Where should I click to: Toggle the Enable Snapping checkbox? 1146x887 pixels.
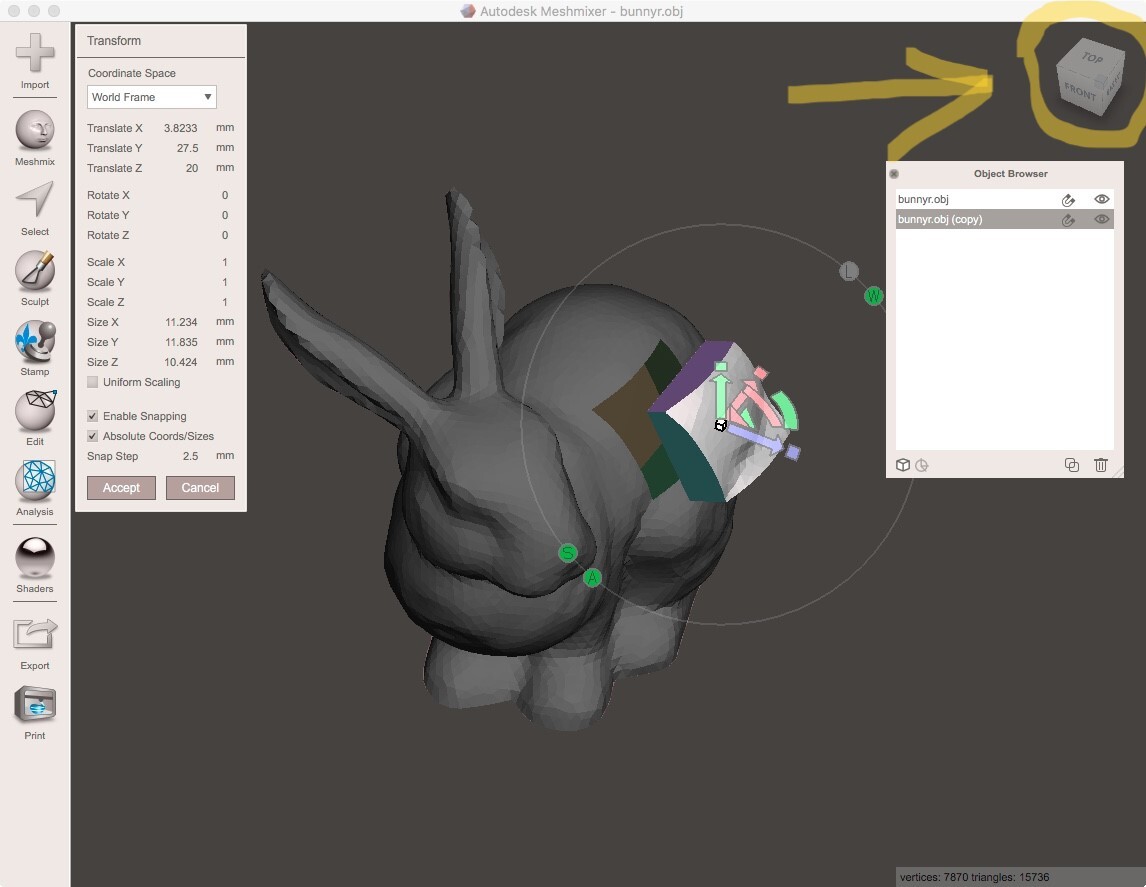[93, 416]
